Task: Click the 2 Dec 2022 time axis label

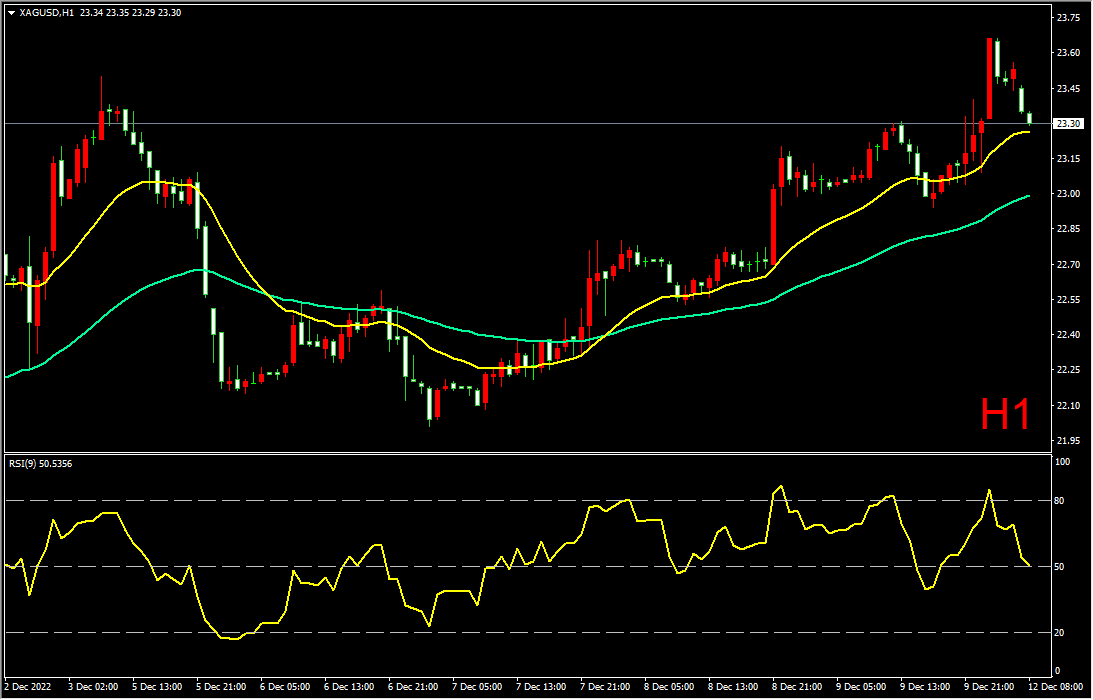Action: [x=29, y=687]
